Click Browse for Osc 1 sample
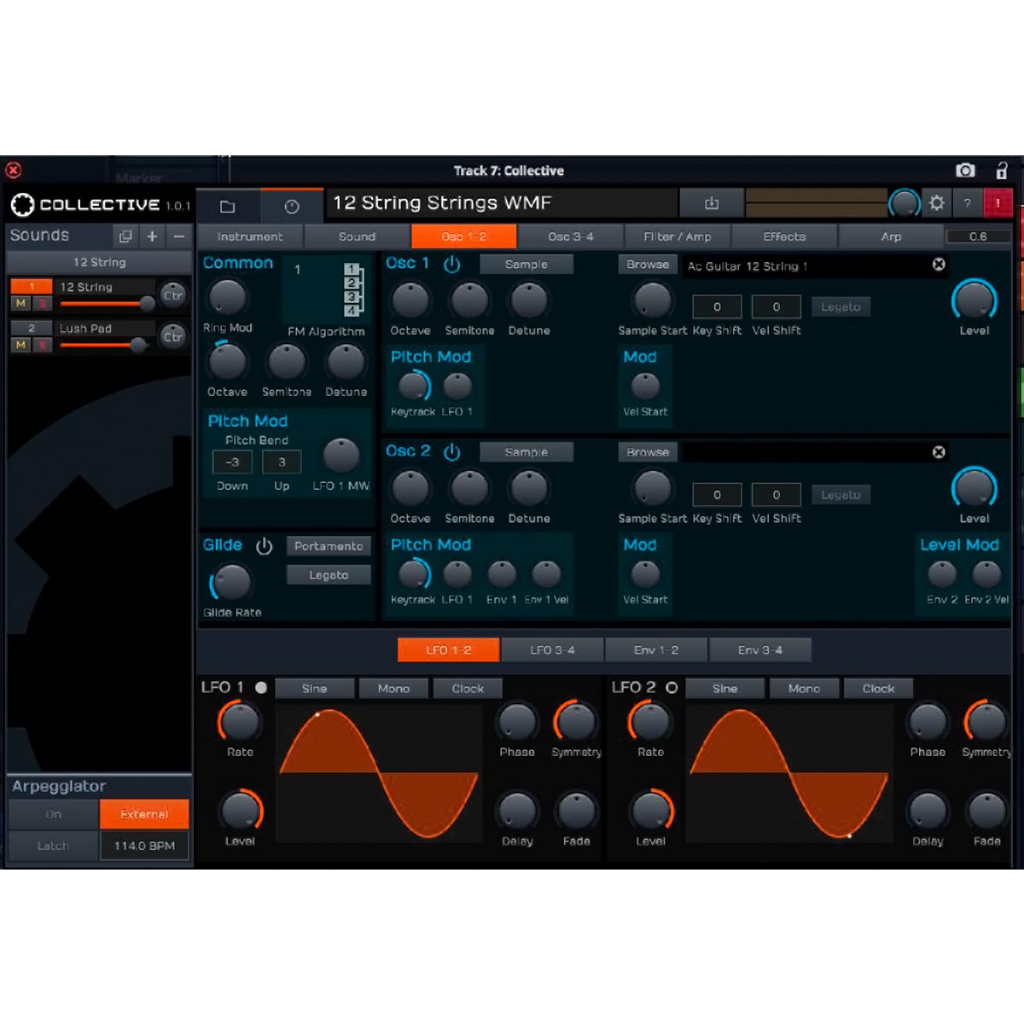Screen dimensions: 1024x1024 (x=648, y=264)
